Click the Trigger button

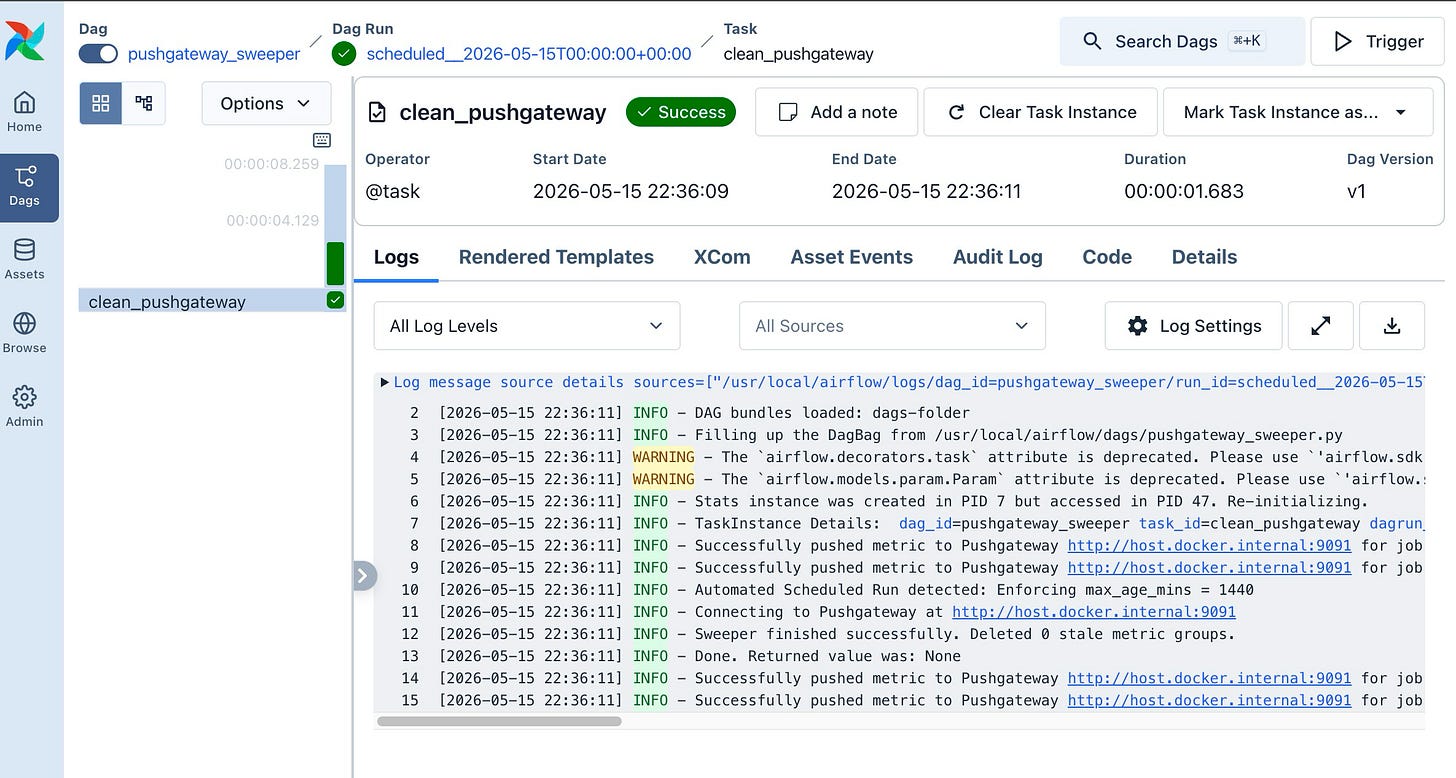1378,41
